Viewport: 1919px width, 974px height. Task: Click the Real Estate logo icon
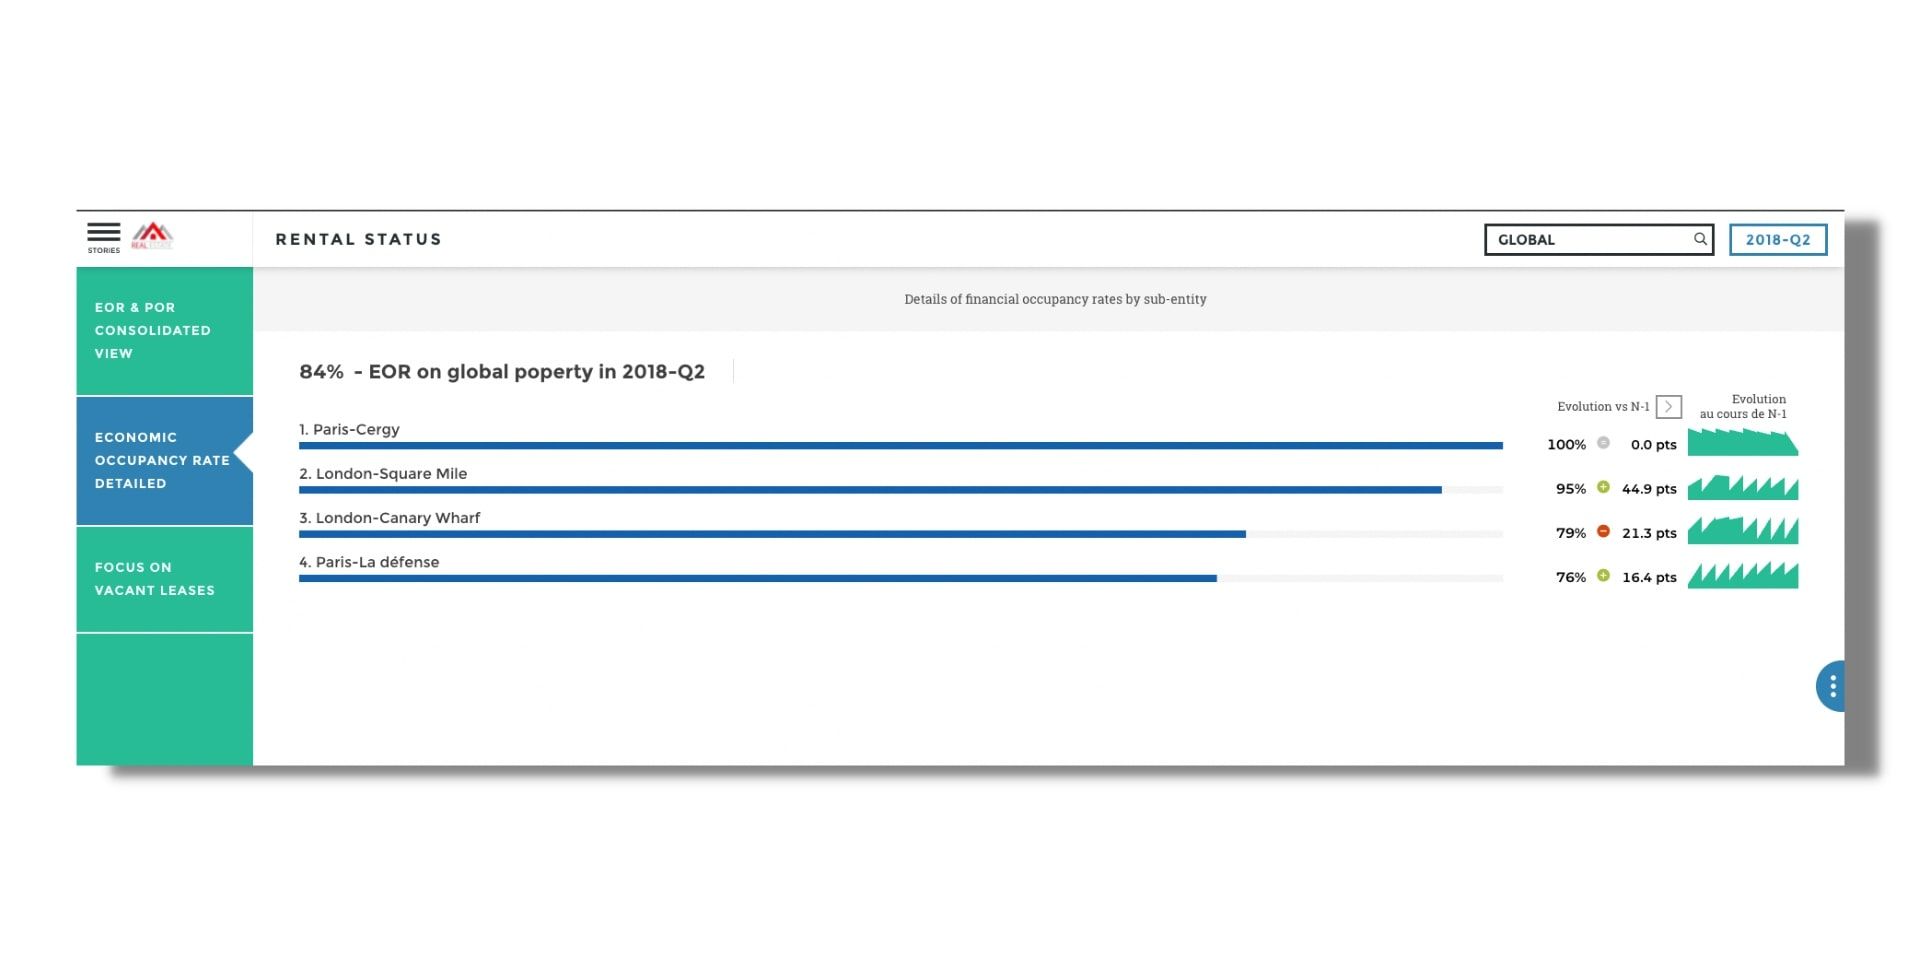[x=152, y=236]
